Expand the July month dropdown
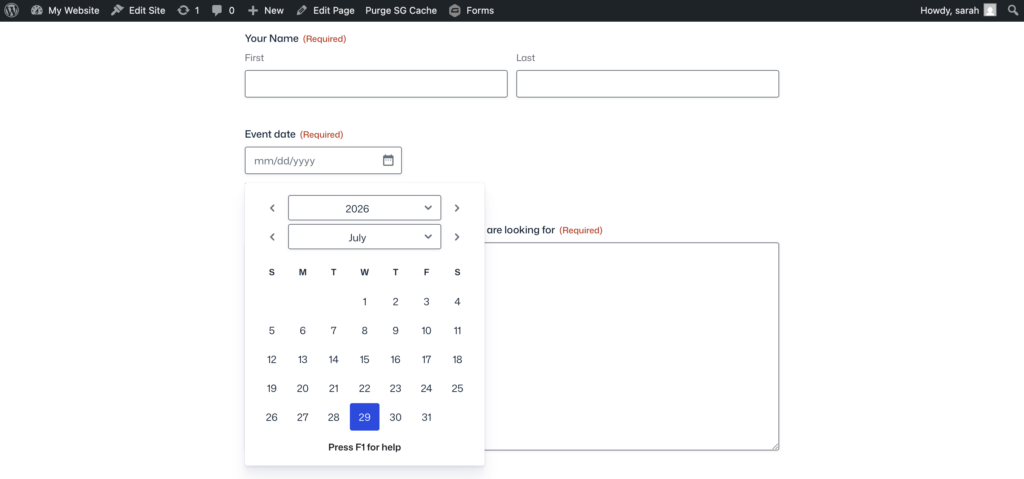 pos(364,237)
